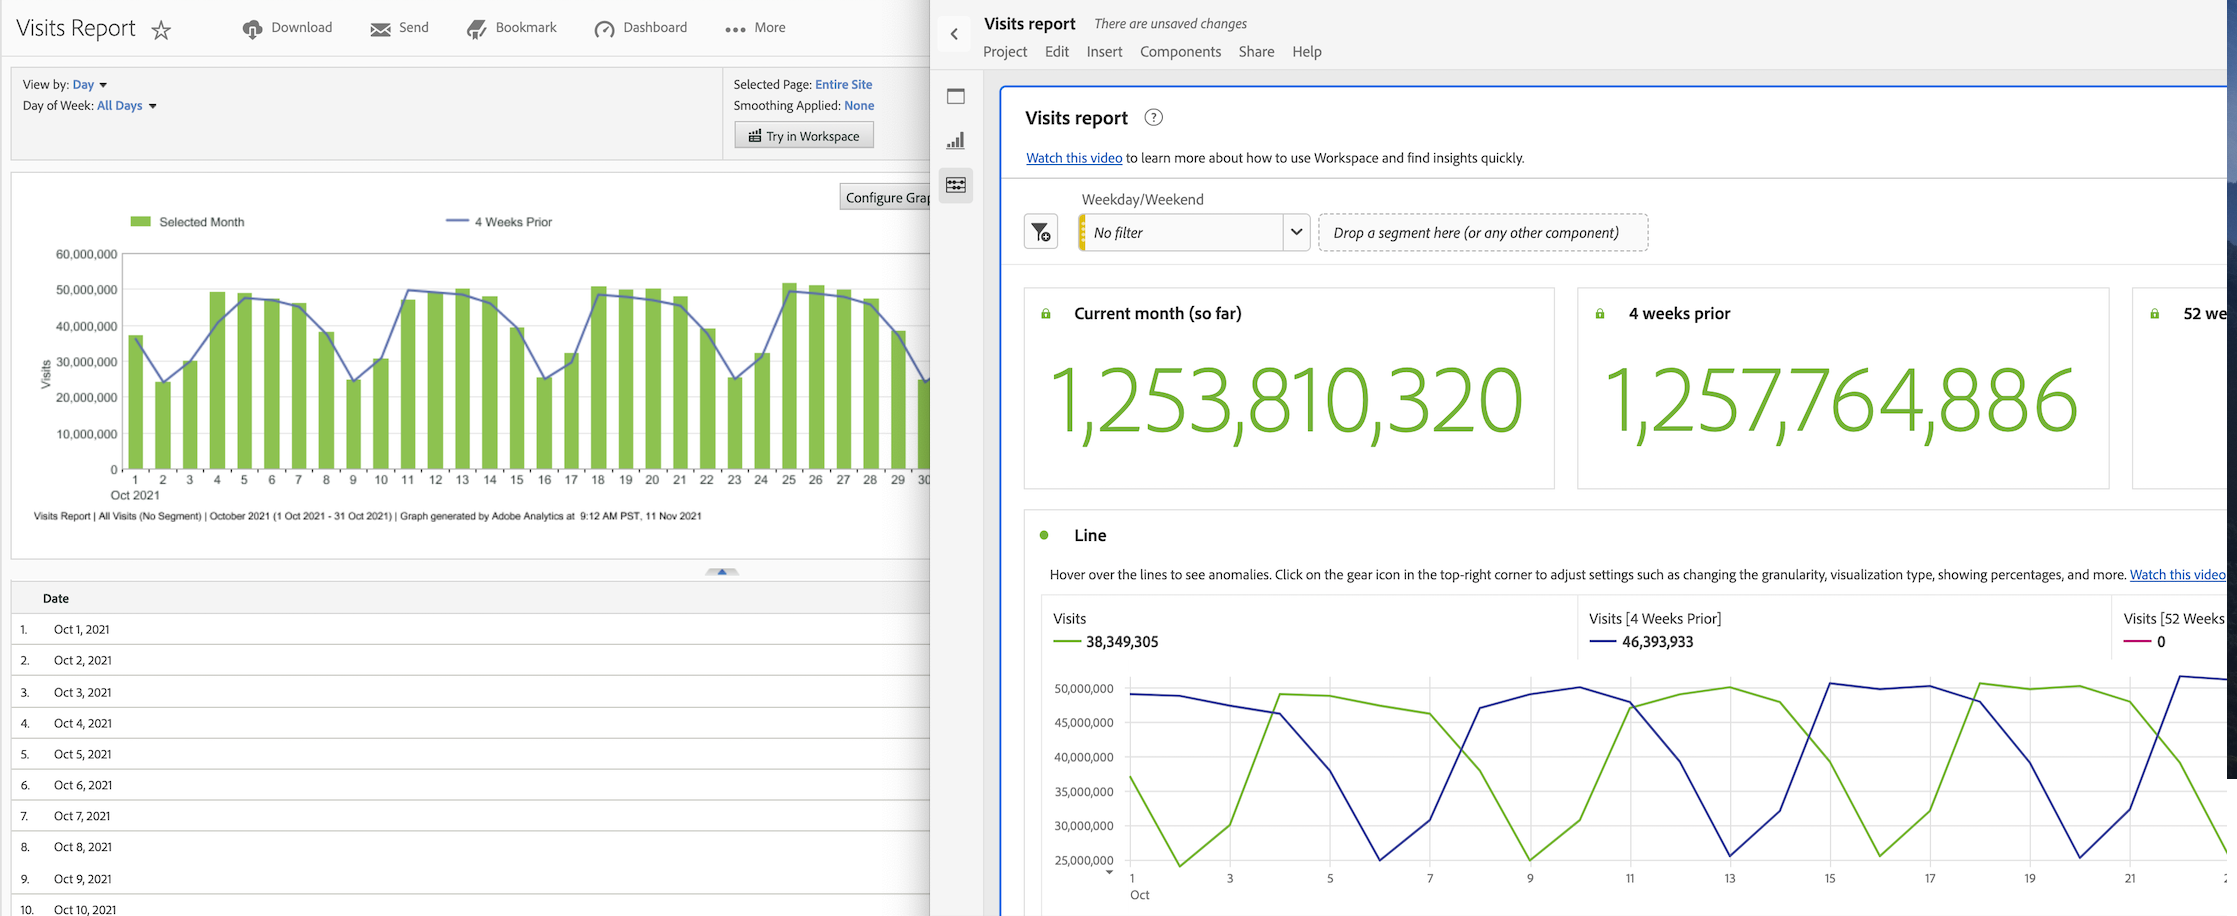The height and width of the screenshot is (916, 2237).
Task: Collapse the left panel with back chevron
Action: coord(954,34)
